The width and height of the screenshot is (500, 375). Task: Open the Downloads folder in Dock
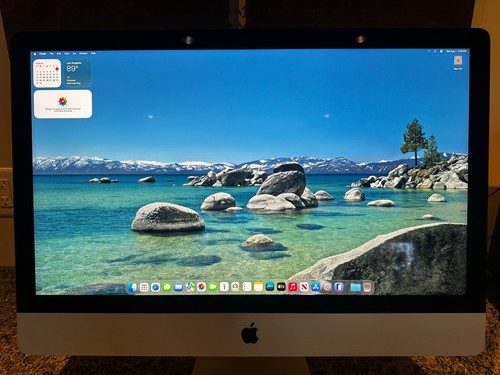355,287
